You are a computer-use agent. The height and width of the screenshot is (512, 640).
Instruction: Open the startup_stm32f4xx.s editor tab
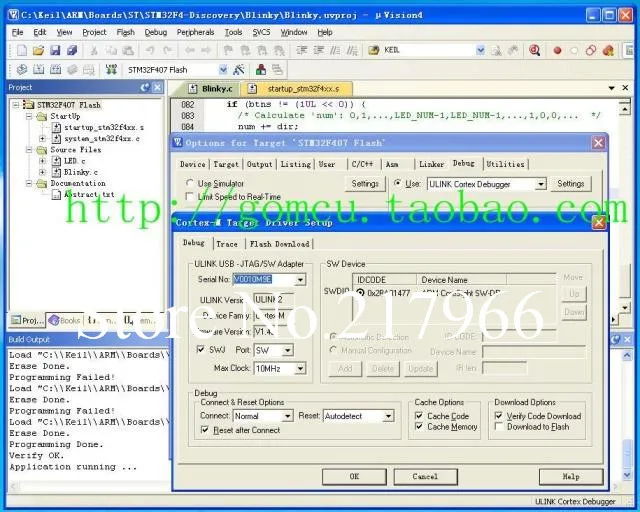click(296, 89)
